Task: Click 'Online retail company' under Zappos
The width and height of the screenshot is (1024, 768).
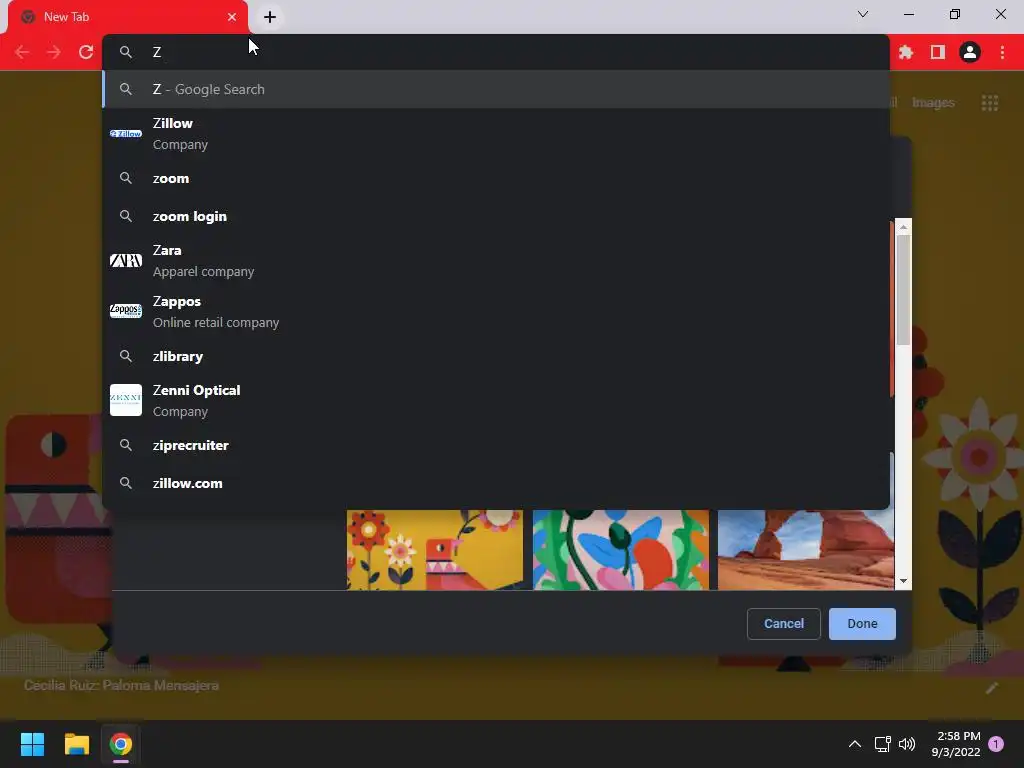Action: 216,323
